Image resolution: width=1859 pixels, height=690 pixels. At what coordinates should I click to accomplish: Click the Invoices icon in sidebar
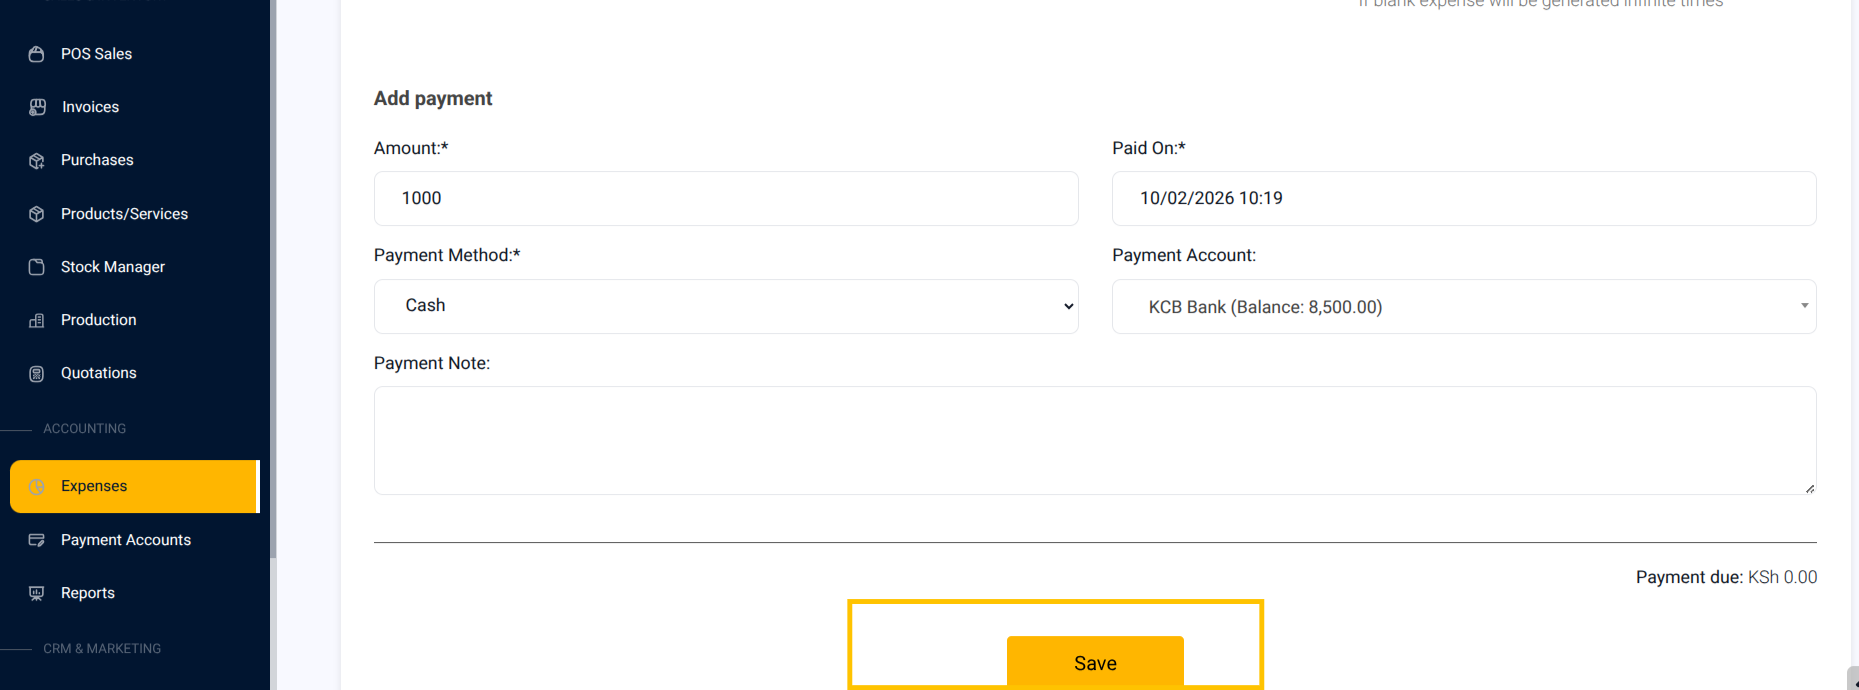point(37,107)
